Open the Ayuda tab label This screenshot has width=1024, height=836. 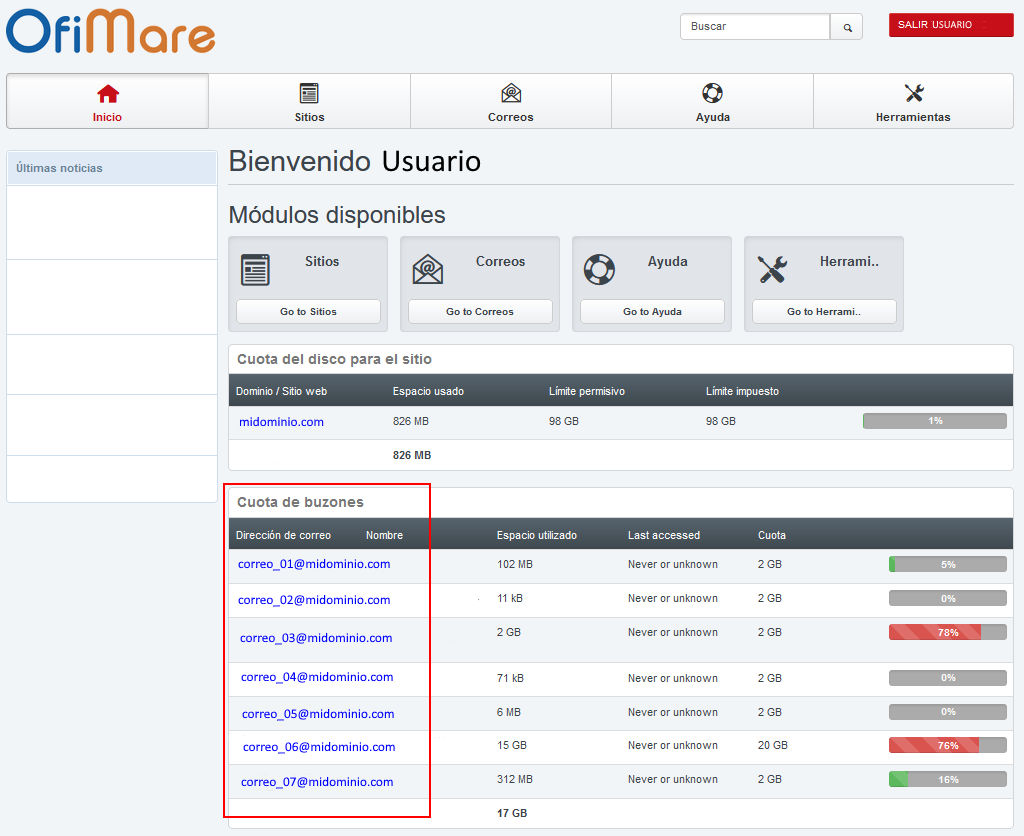pos(712,118)
